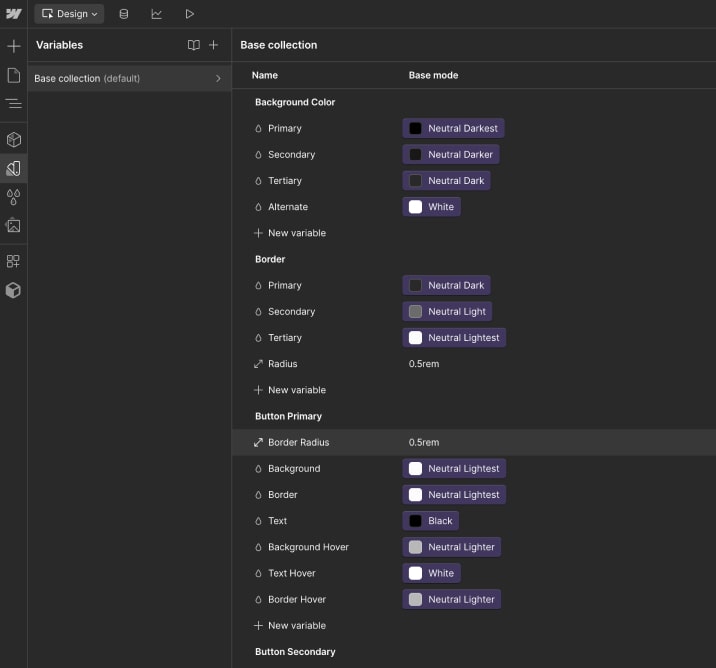Open the Add elements plus panel

[14, 46]
